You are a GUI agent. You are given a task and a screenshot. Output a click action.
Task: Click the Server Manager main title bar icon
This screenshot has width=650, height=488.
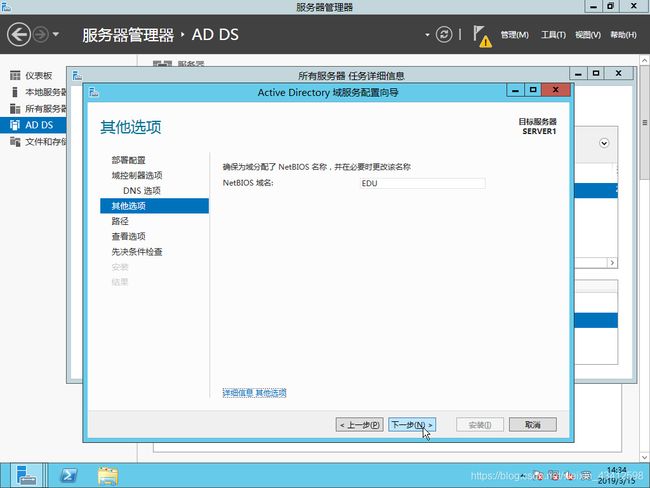pos(6,6)
